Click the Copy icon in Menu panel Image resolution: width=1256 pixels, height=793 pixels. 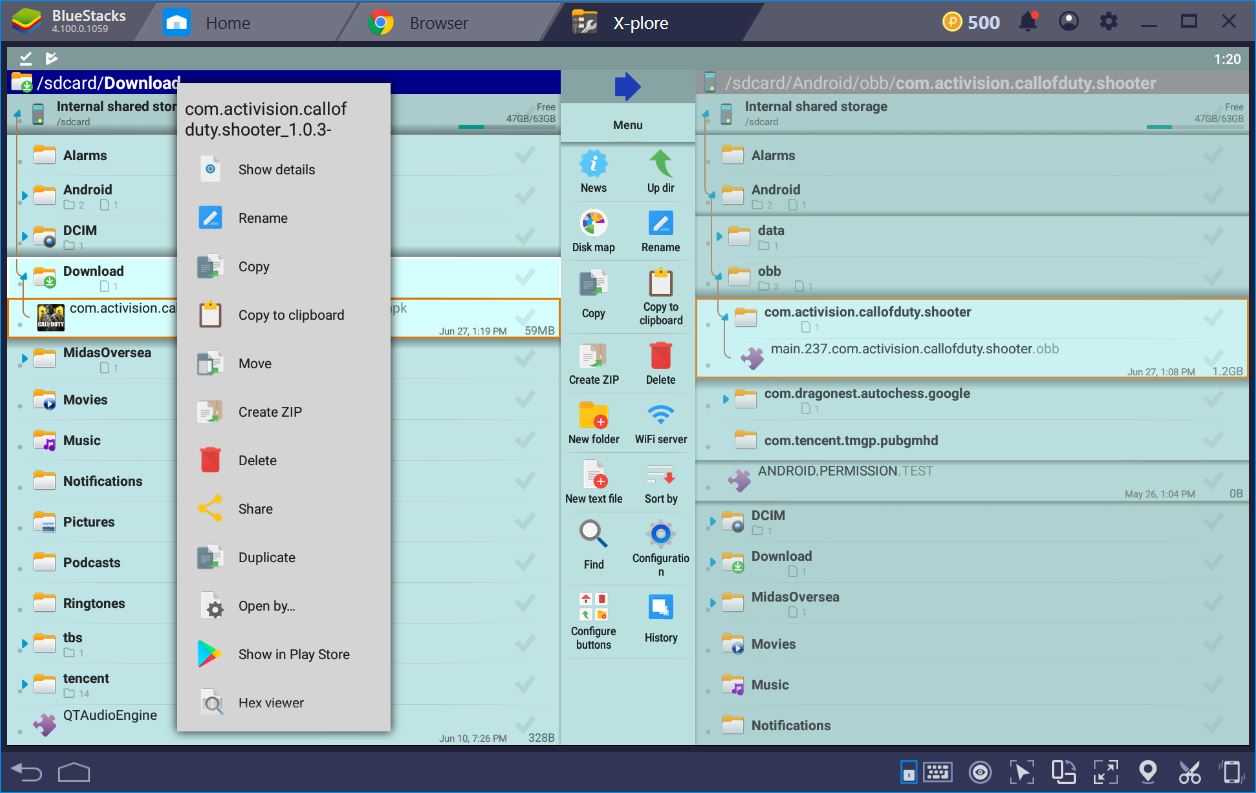point(594,294)
